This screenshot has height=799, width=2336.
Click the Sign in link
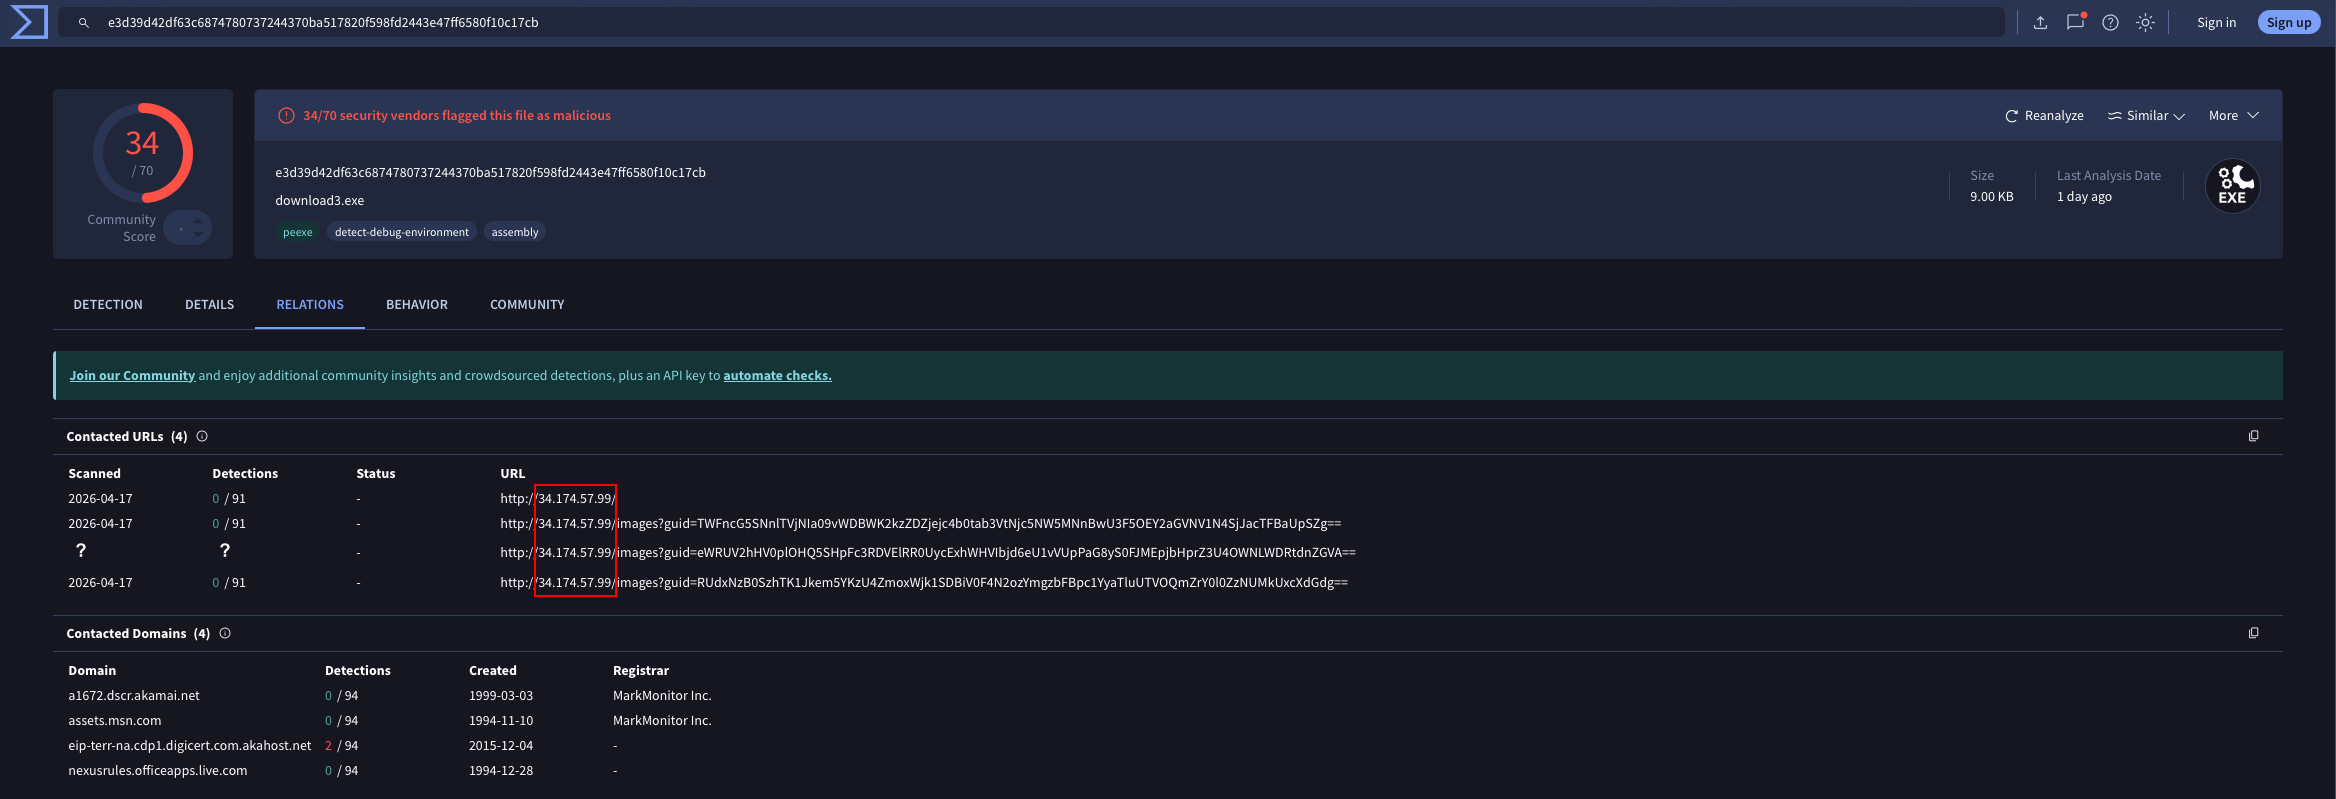coord(2216,23)
